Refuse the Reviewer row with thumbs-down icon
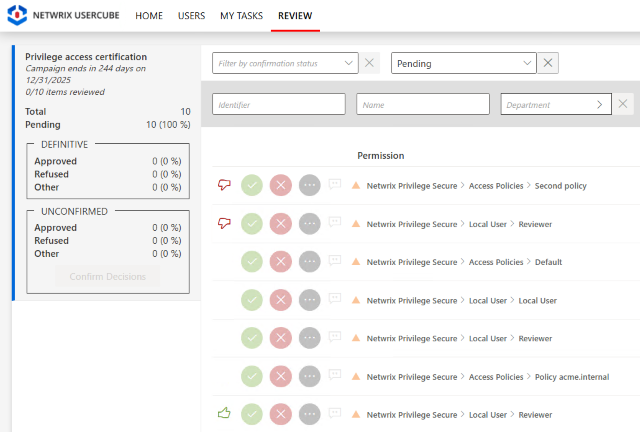Screen dimensions: 640x432 click(281, 224)
